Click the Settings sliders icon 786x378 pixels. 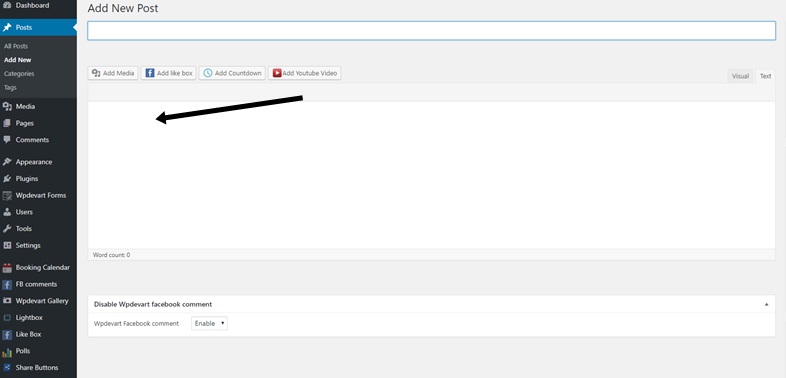click(x=7, y=246)
